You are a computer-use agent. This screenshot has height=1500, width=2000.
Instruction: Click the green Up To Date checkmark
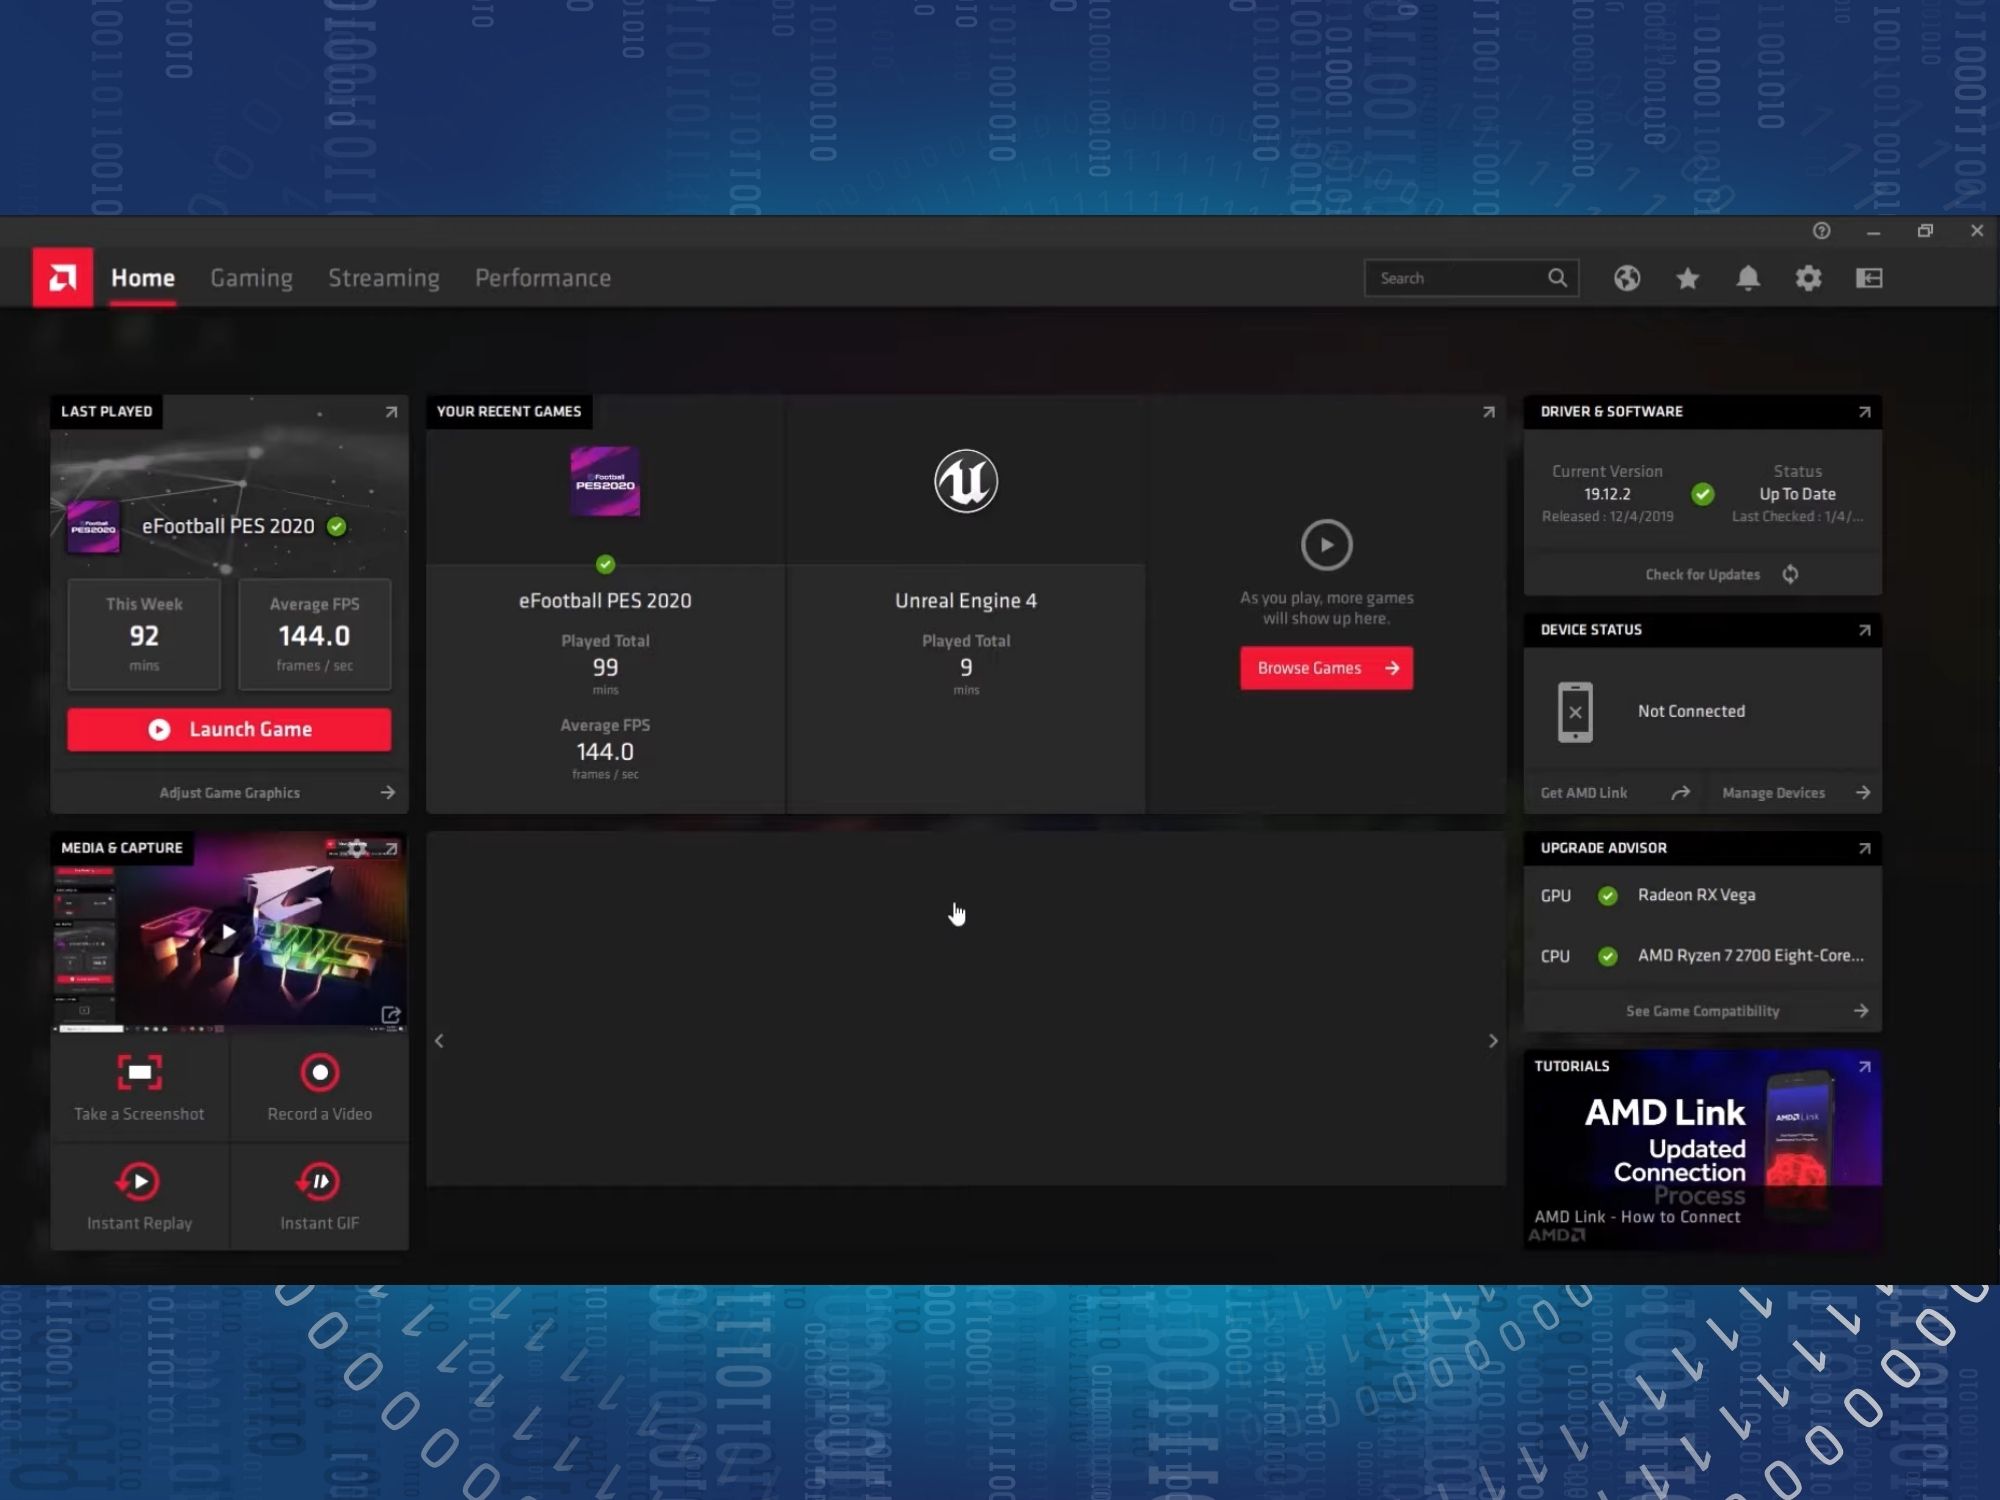(1702, 494)
